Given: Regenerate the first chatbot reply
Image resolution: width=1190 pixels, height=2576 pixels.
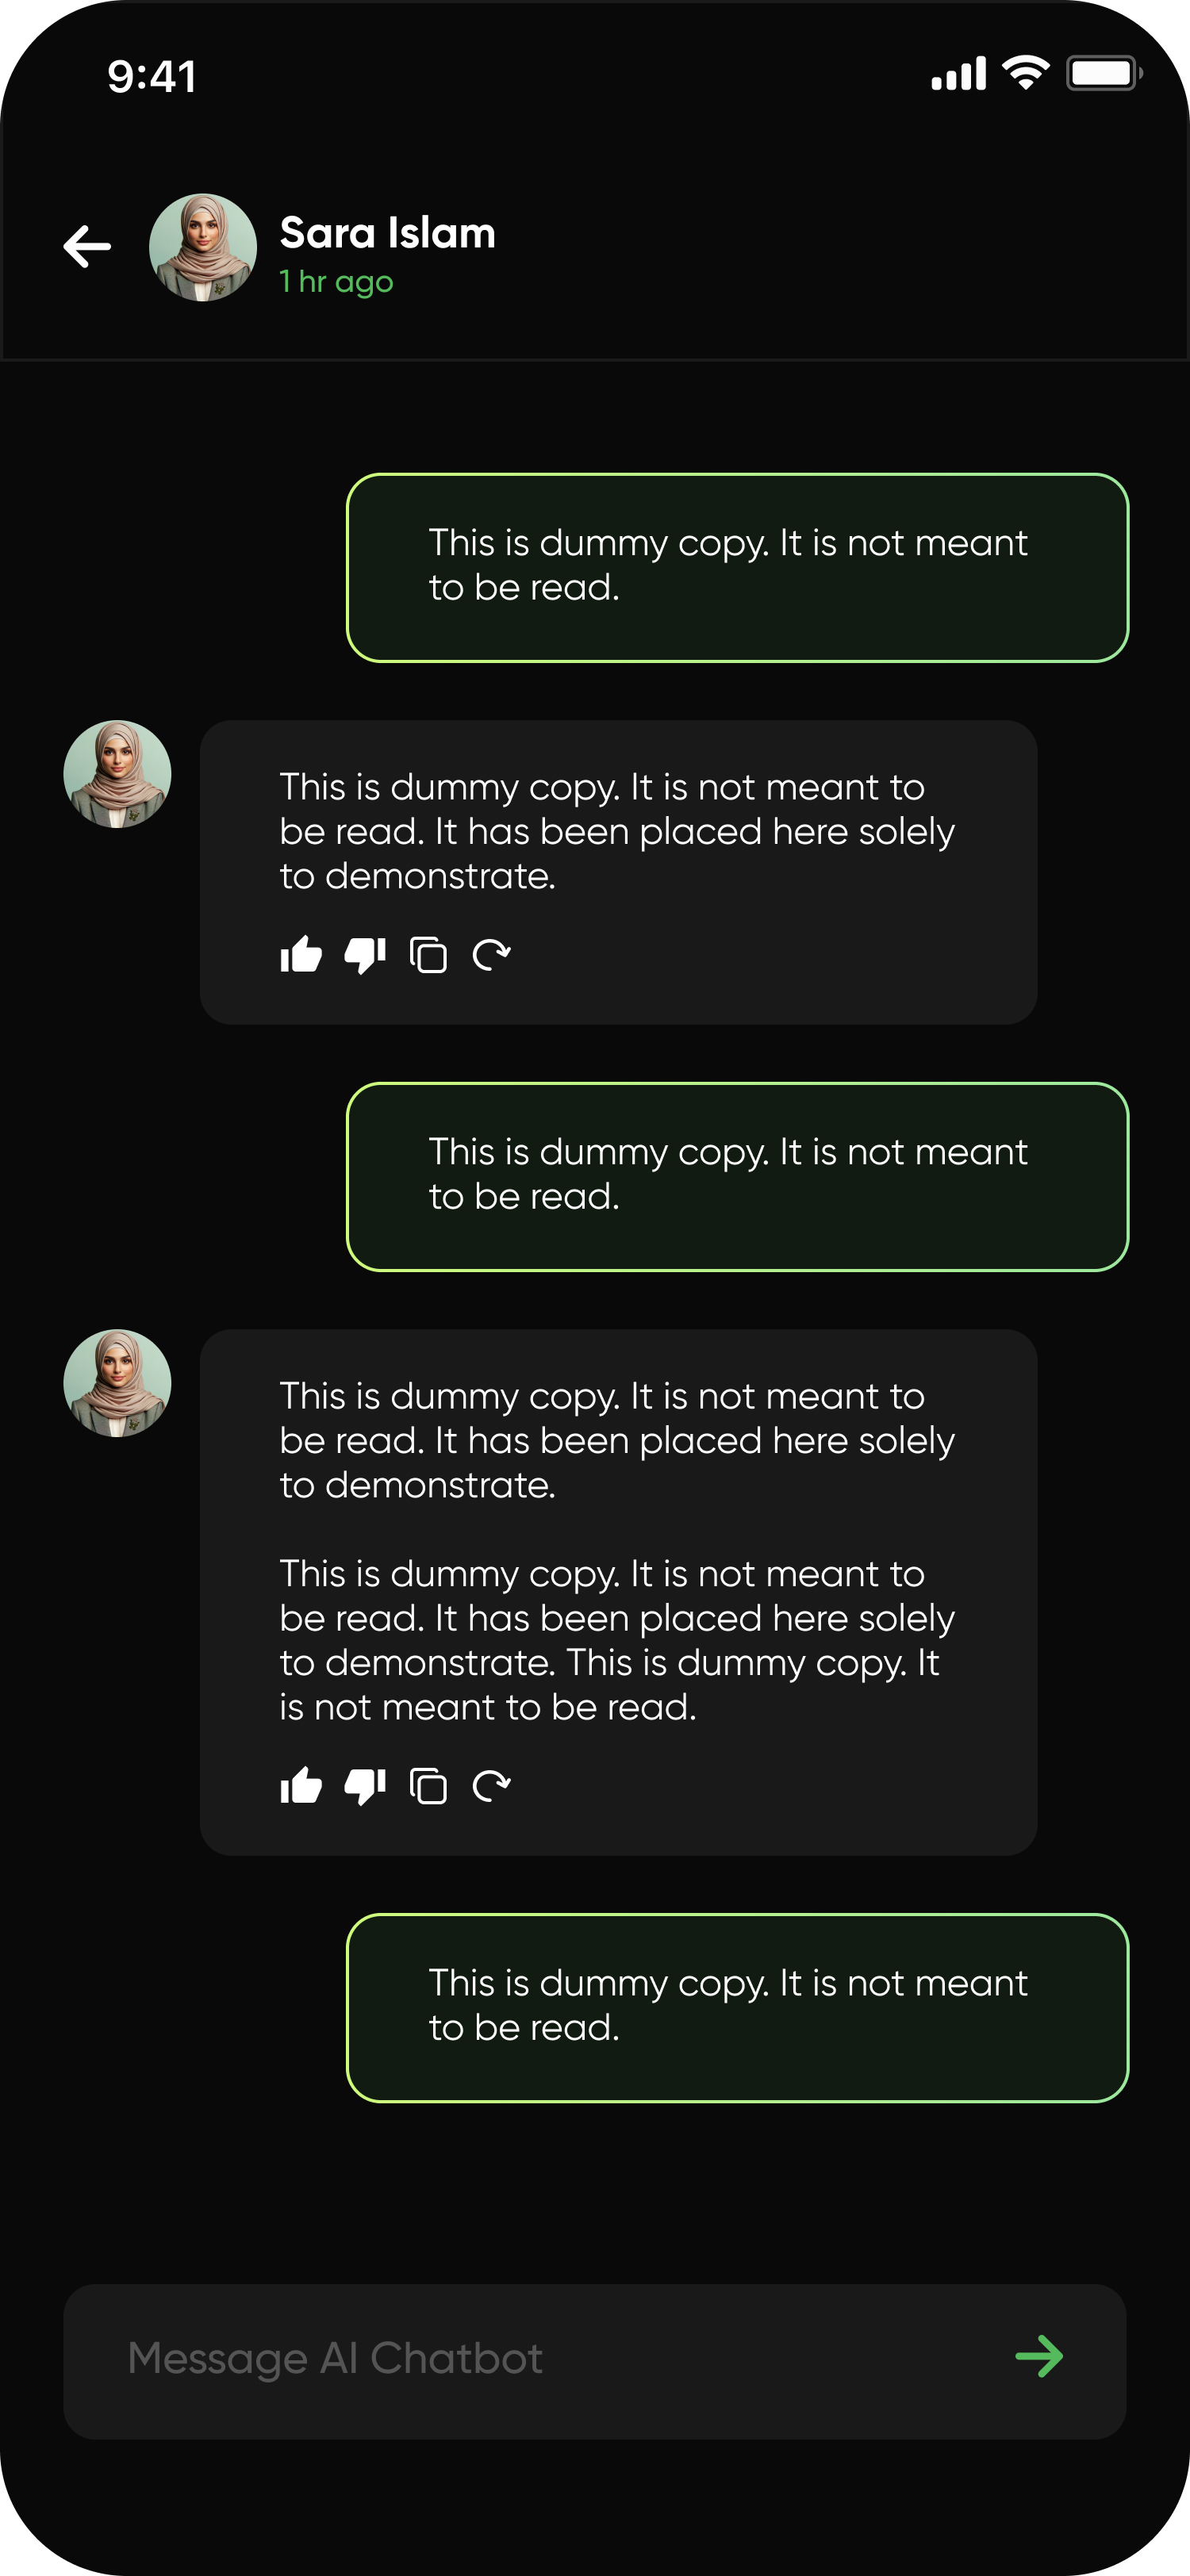Looking at the screenshot, I should [x=491, y=955].
